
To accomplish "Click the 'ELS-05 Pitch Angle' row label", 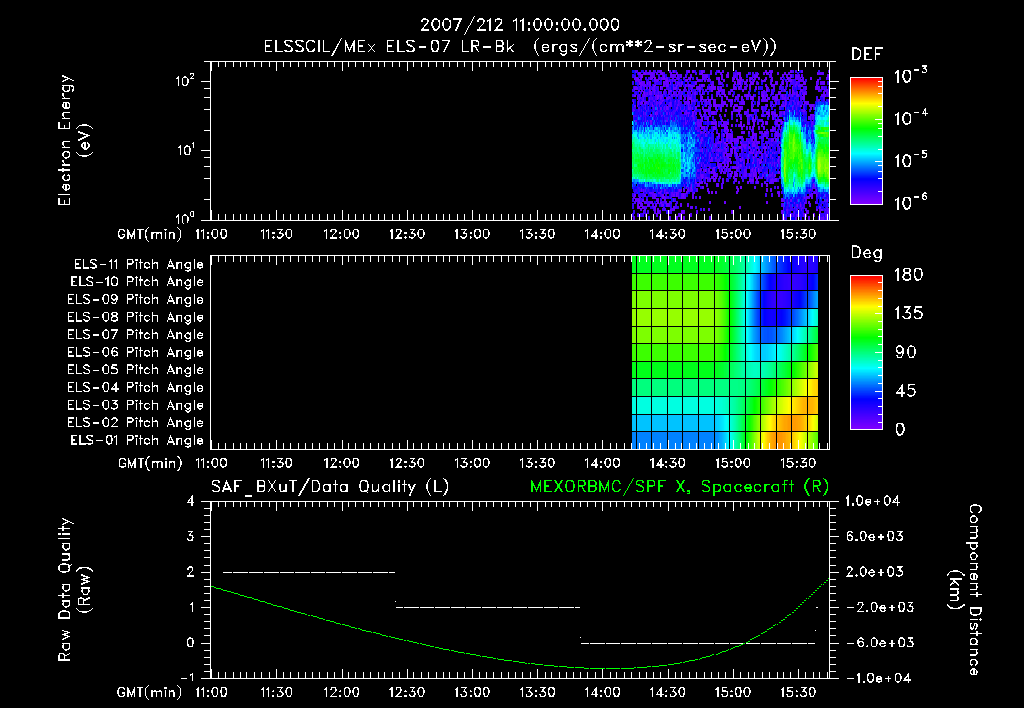I will pyautogui.click(x=136, y=370).
